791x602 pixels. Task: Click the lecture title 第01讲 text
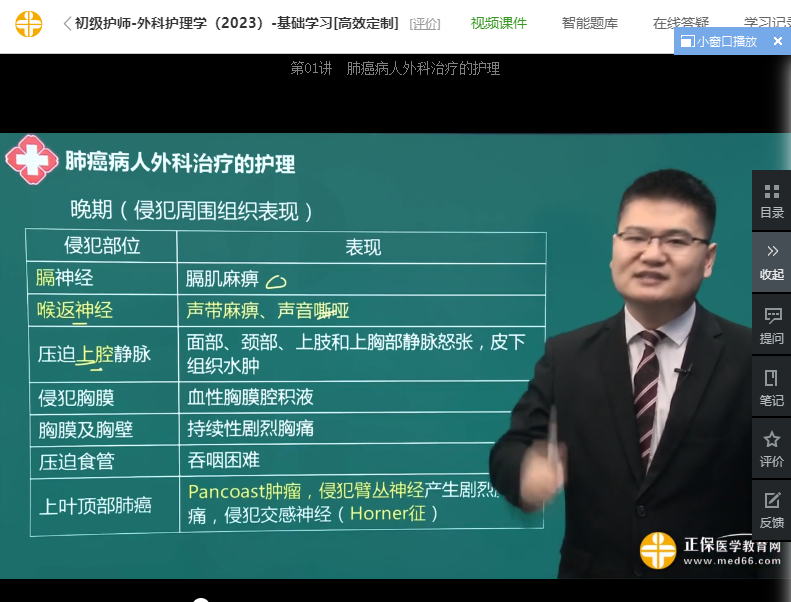click(395, 69)
